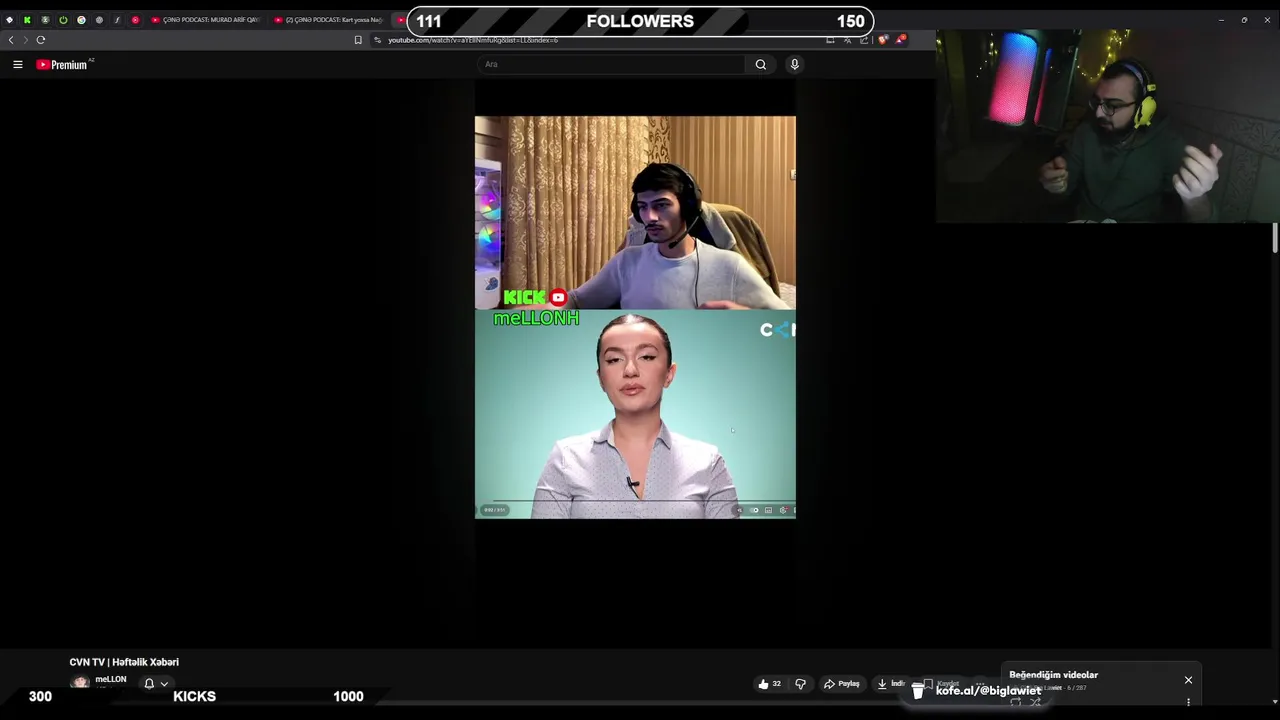Viewport: 1280px width, 720px height.
Task: Like the video with thumbs-up 32
Action: (769, 684)
